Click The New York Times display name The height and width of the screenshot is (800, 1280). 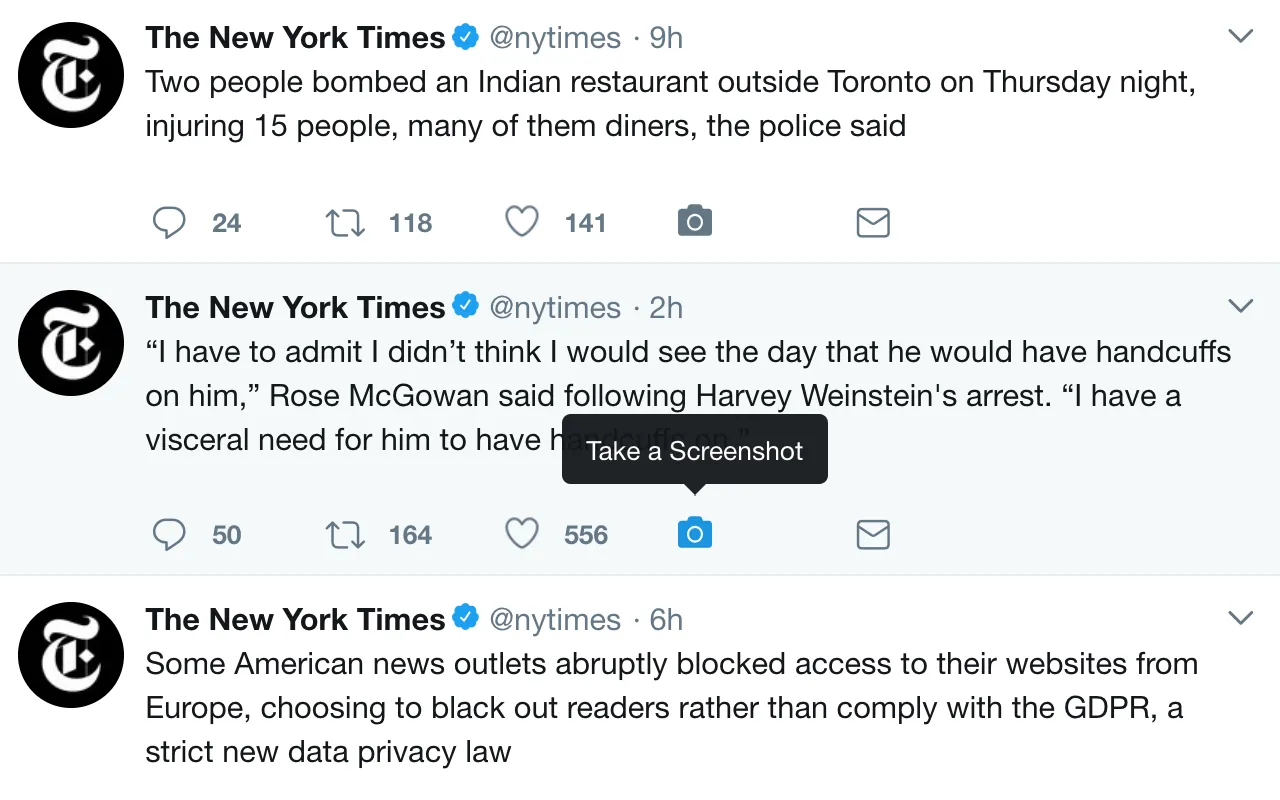[x=294, y=37]
